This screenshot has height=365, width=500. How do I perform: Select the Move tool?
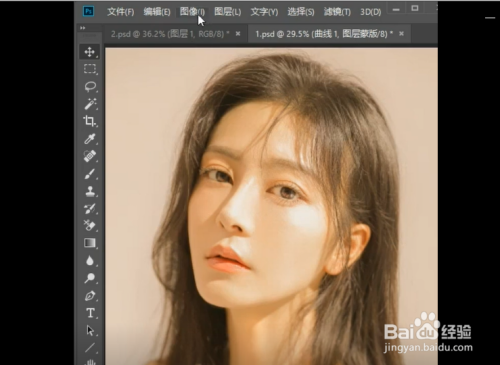pyautogui.click(x=89, y=52)
